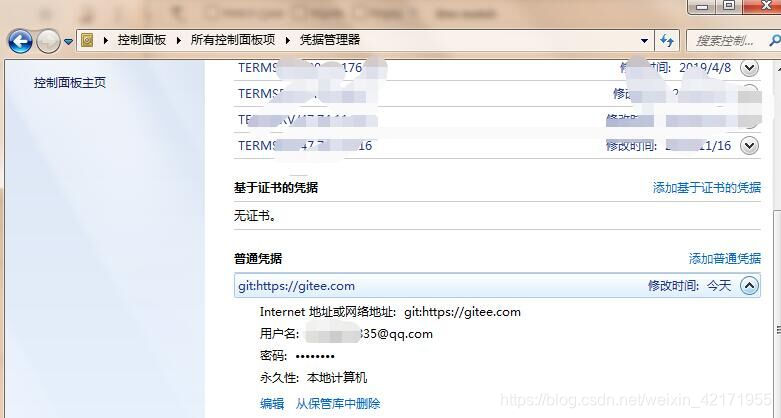Click the Internet 地址或网络地址 value git:https://gitee.com

(x=462, y=312)
